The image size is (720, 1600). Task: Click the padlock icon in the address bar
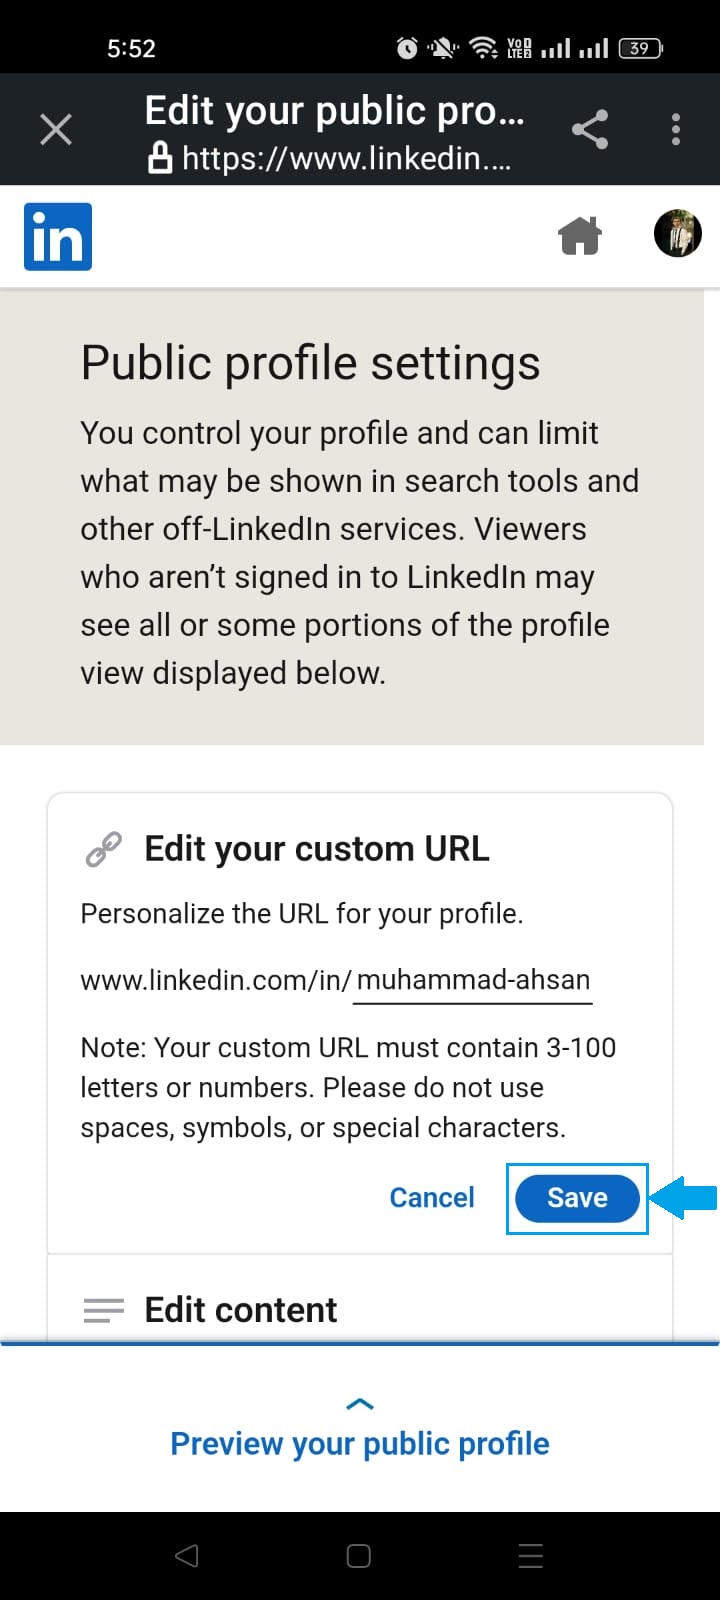tap(163, 157)
